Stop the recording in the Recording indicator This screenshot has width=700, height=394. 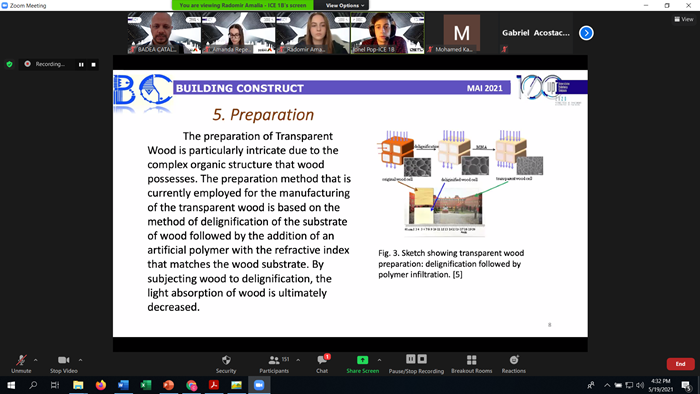[93, 64]
